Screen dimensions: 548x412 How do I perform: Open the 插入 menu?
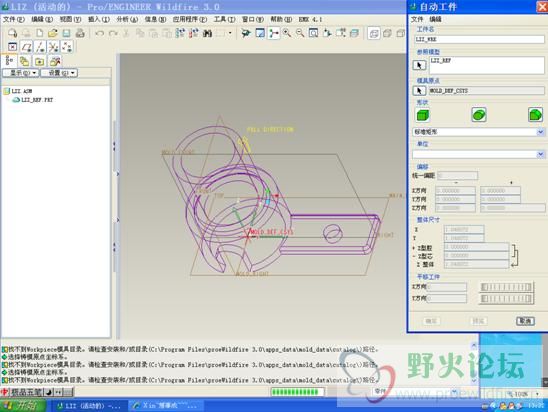(99, 19)
